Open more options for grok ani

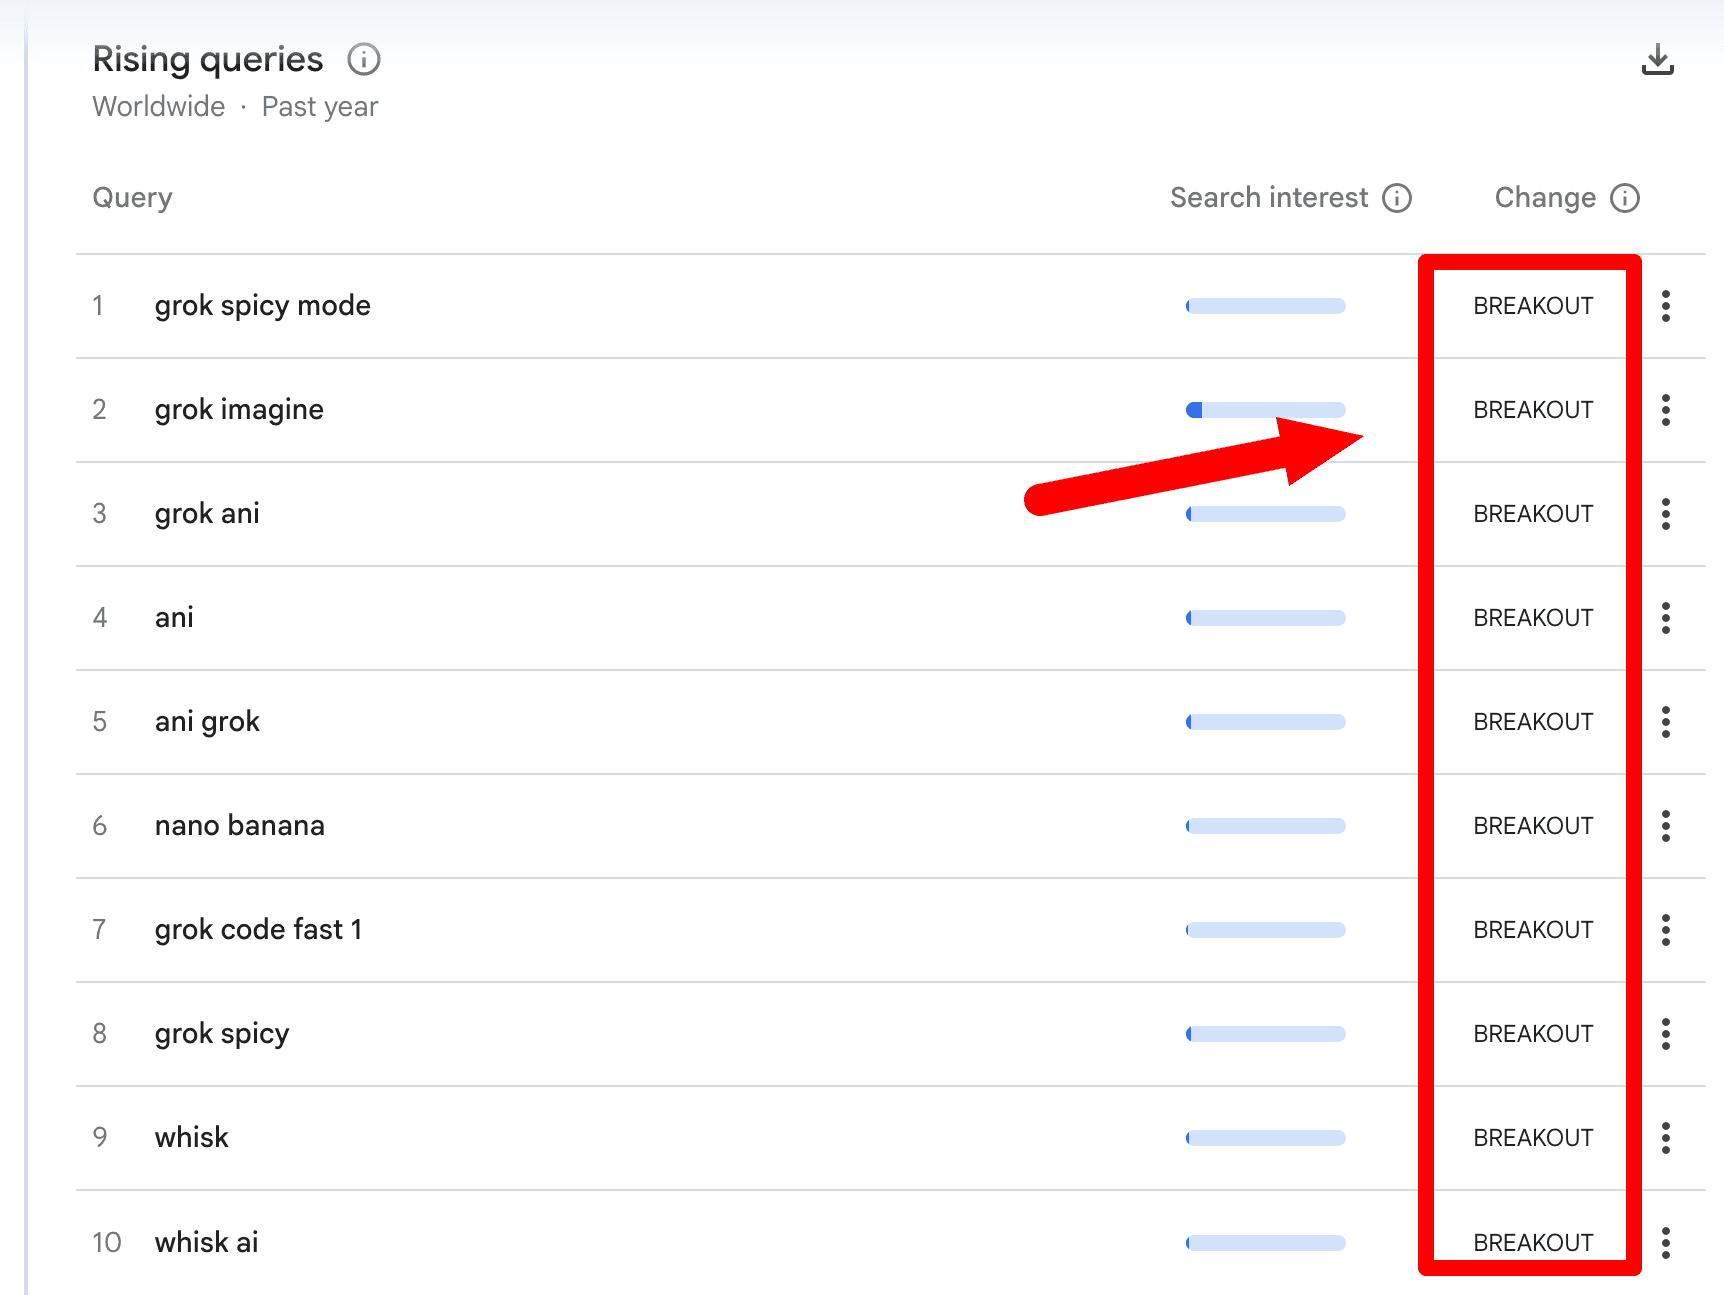(1666, 514)
